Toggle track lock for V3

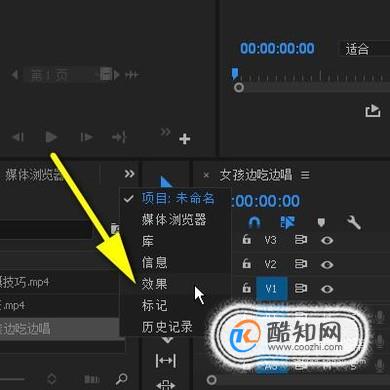247,239
